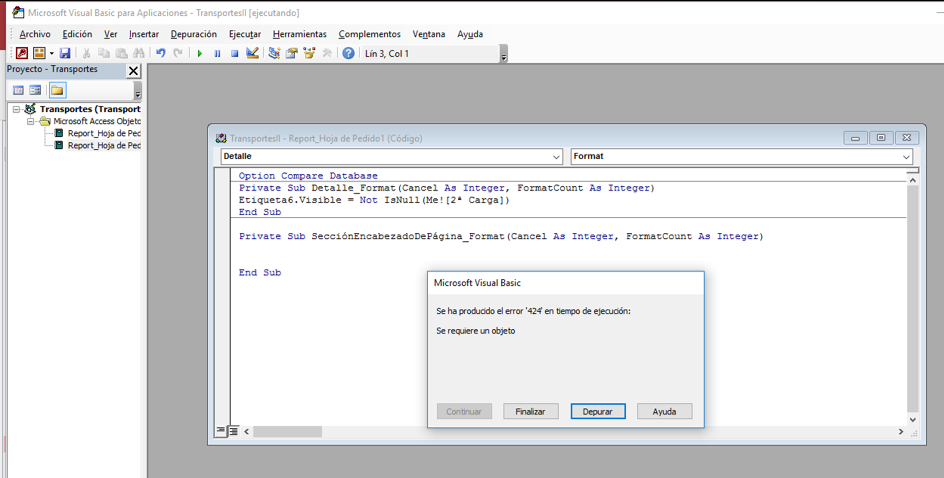This screenshot has width=944, height=478.
Task: Click the Insert Module icon
Action: tap(39, 54)
